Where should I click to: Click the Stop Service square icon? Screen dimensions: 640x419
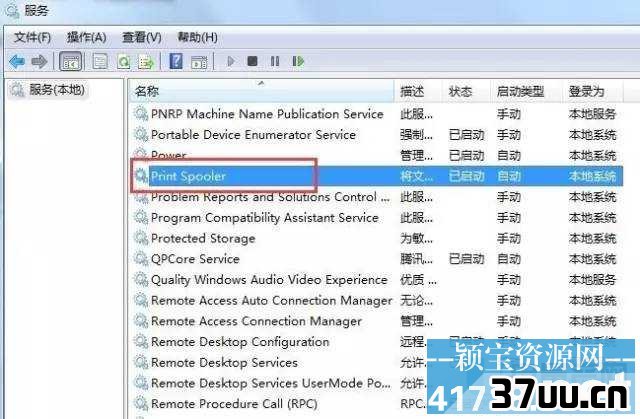pyautogui.click(x=252, y=61)
